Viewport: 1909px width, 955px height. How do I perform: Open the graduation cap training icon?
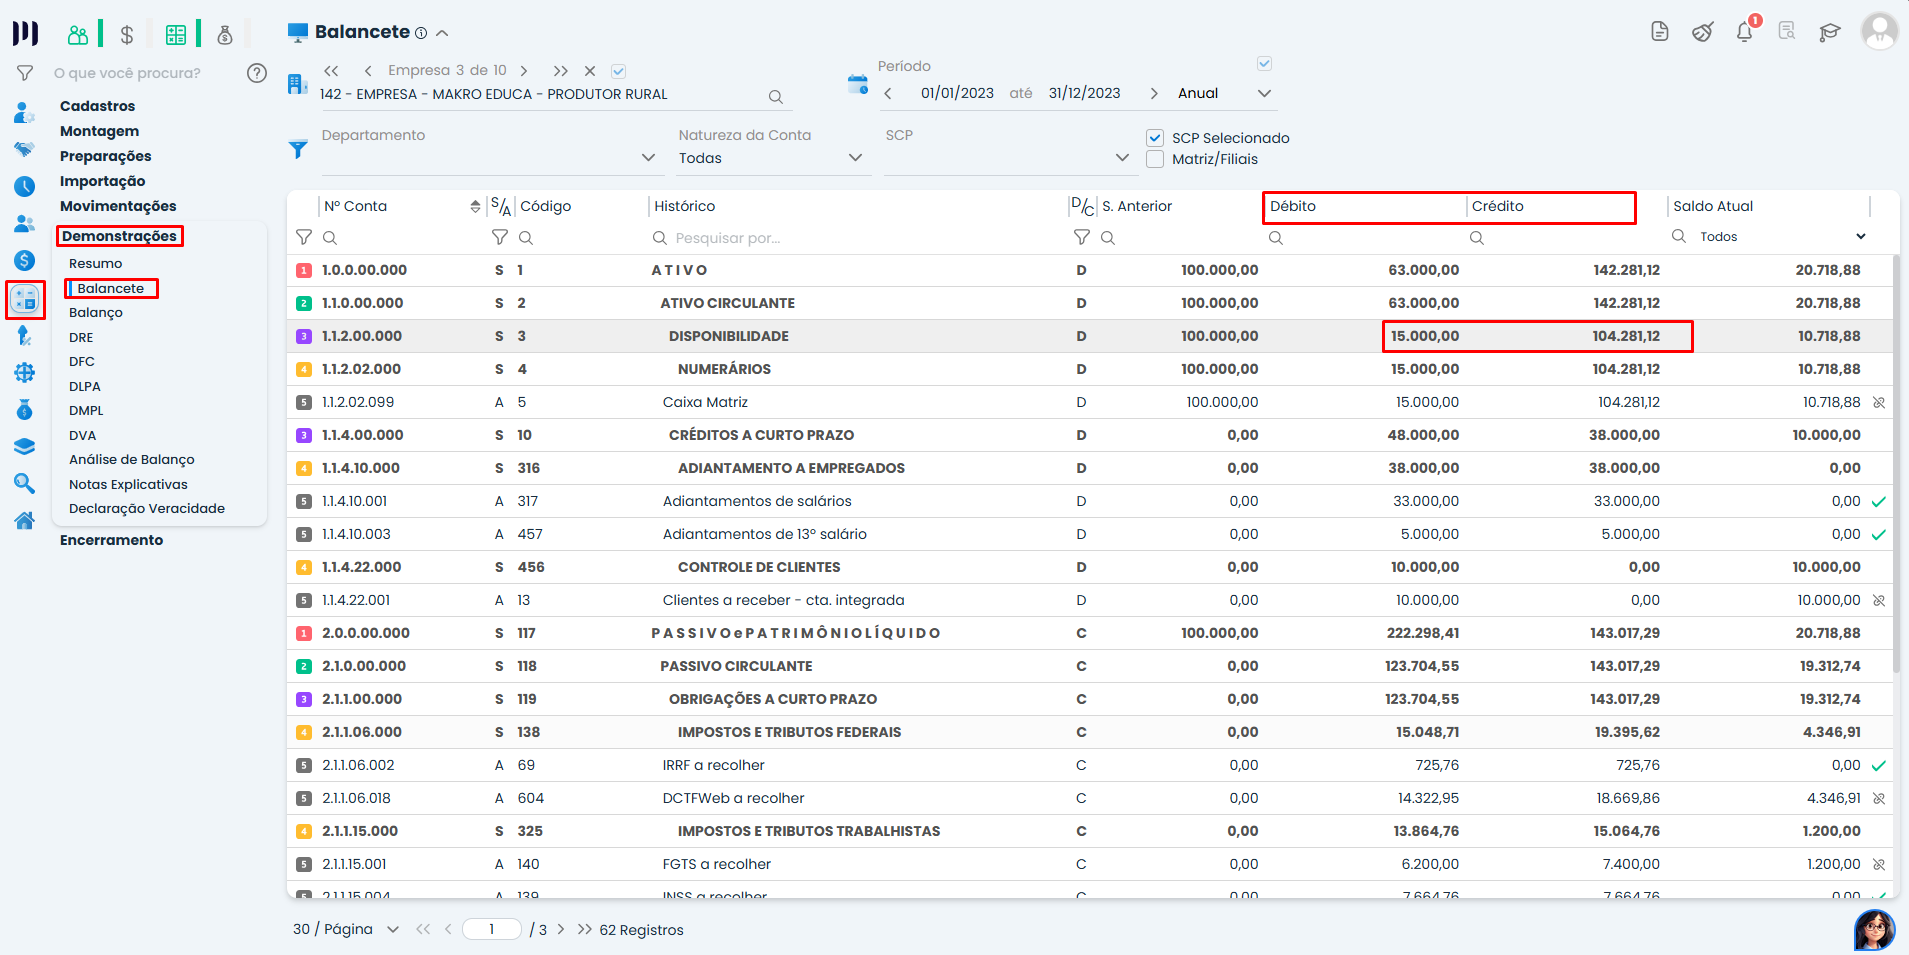[1829, 32]
